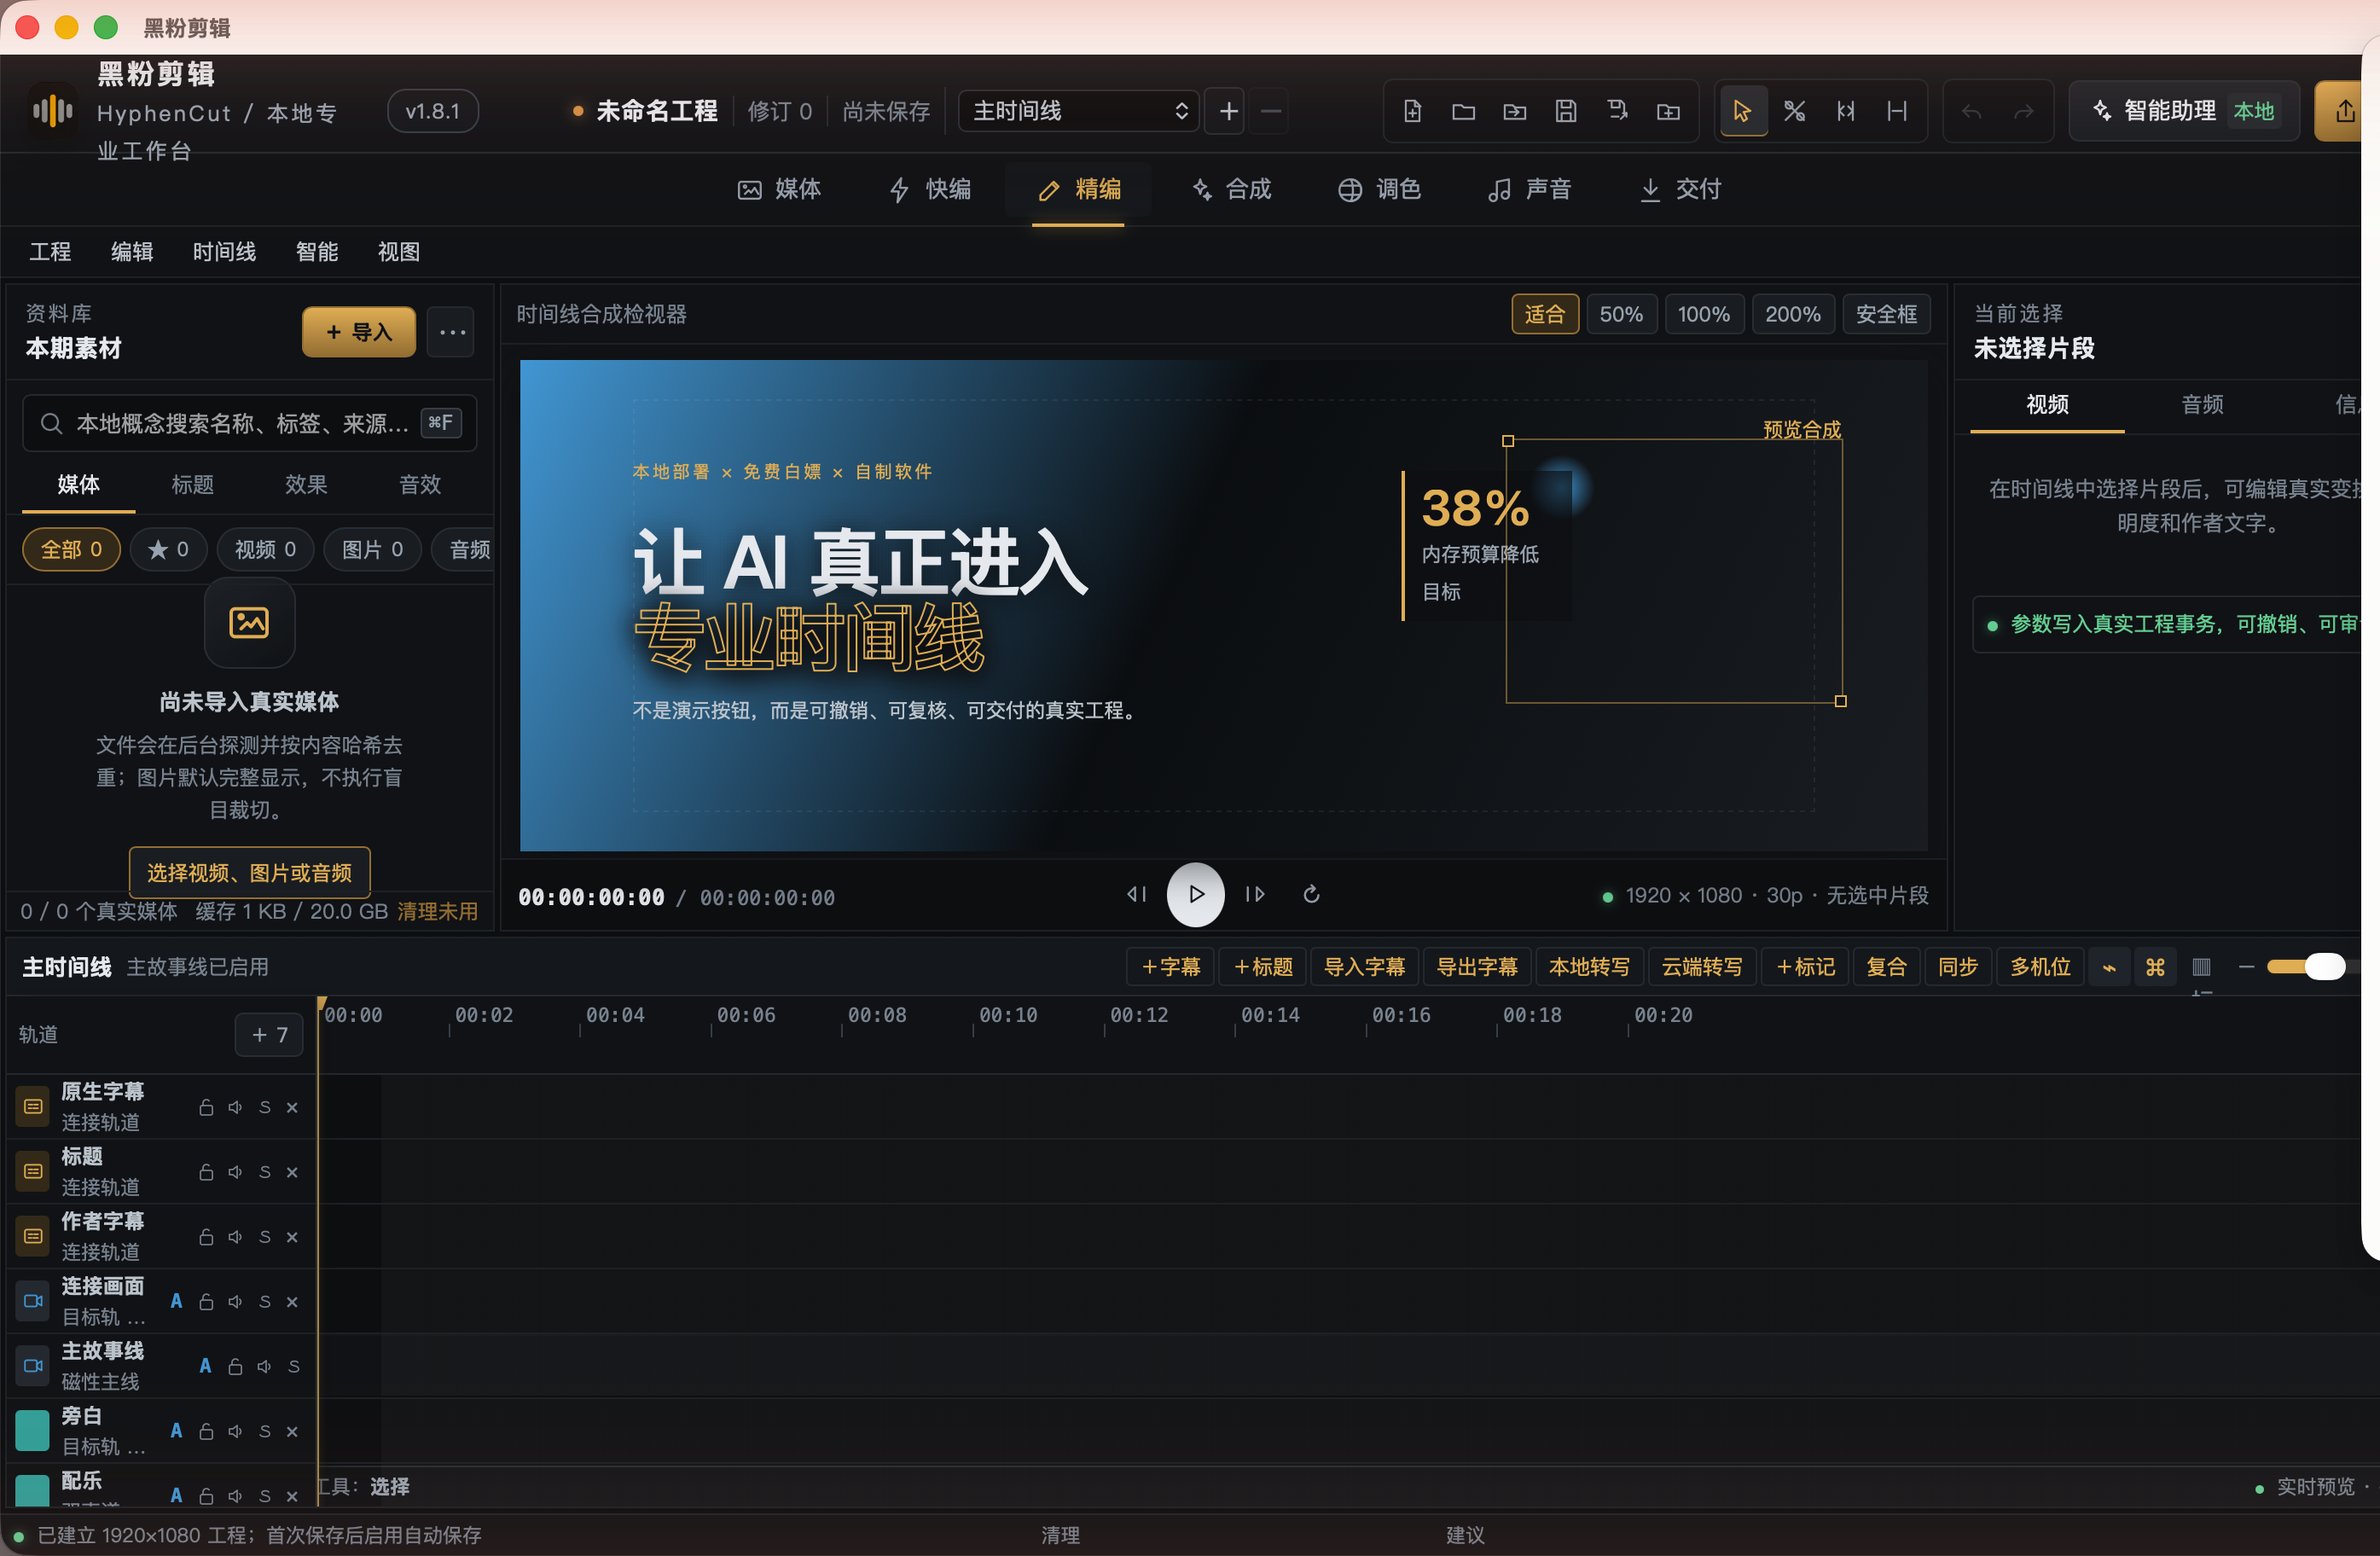Switch to the 调色 workspace tab
Screen dimensions: 2380x1556
click(x=1379, y=190)
